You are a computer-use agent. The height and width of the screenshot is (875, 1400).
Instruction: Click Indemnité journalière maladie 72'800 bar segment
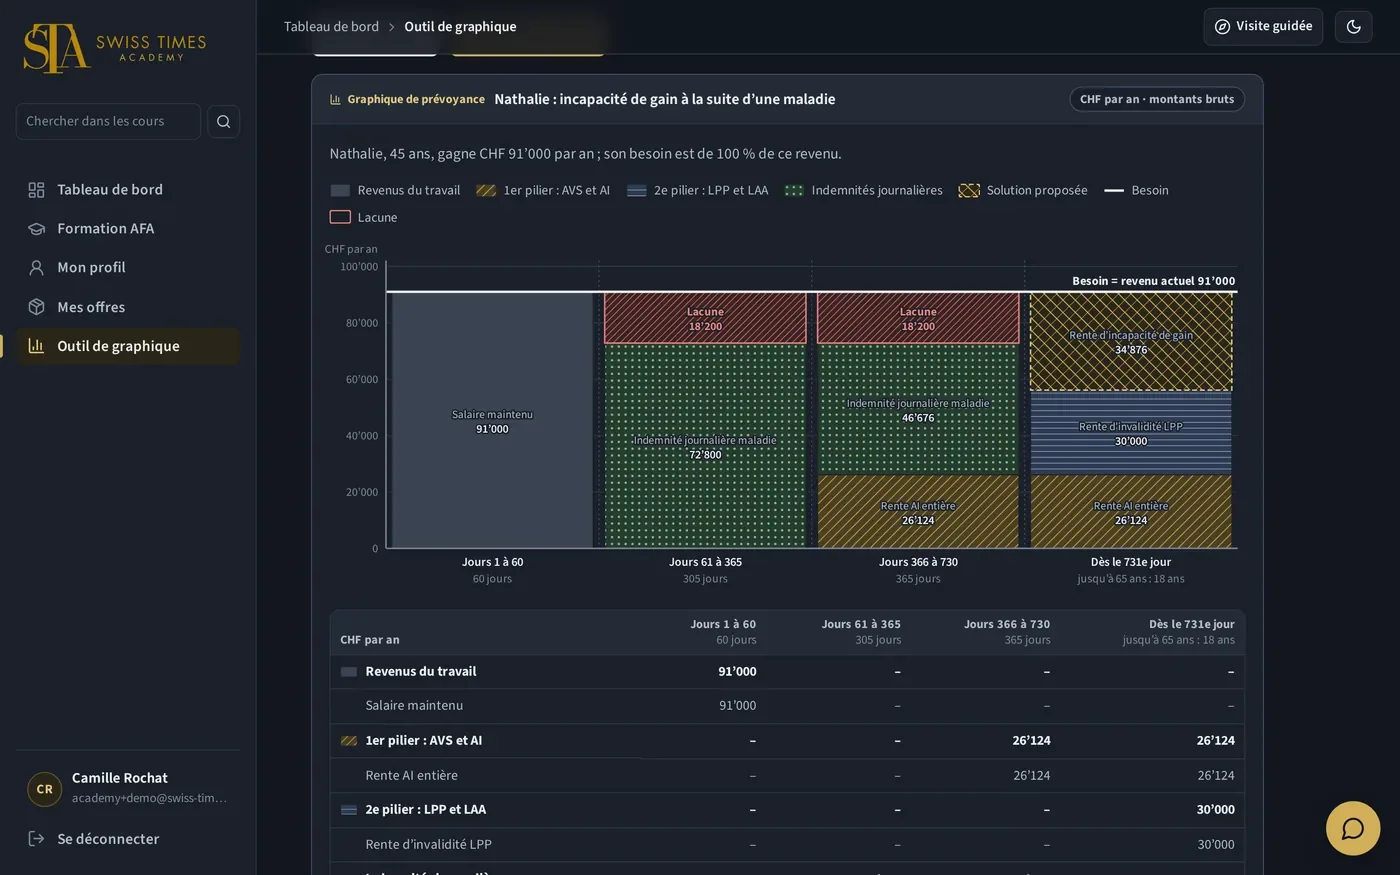705,446
